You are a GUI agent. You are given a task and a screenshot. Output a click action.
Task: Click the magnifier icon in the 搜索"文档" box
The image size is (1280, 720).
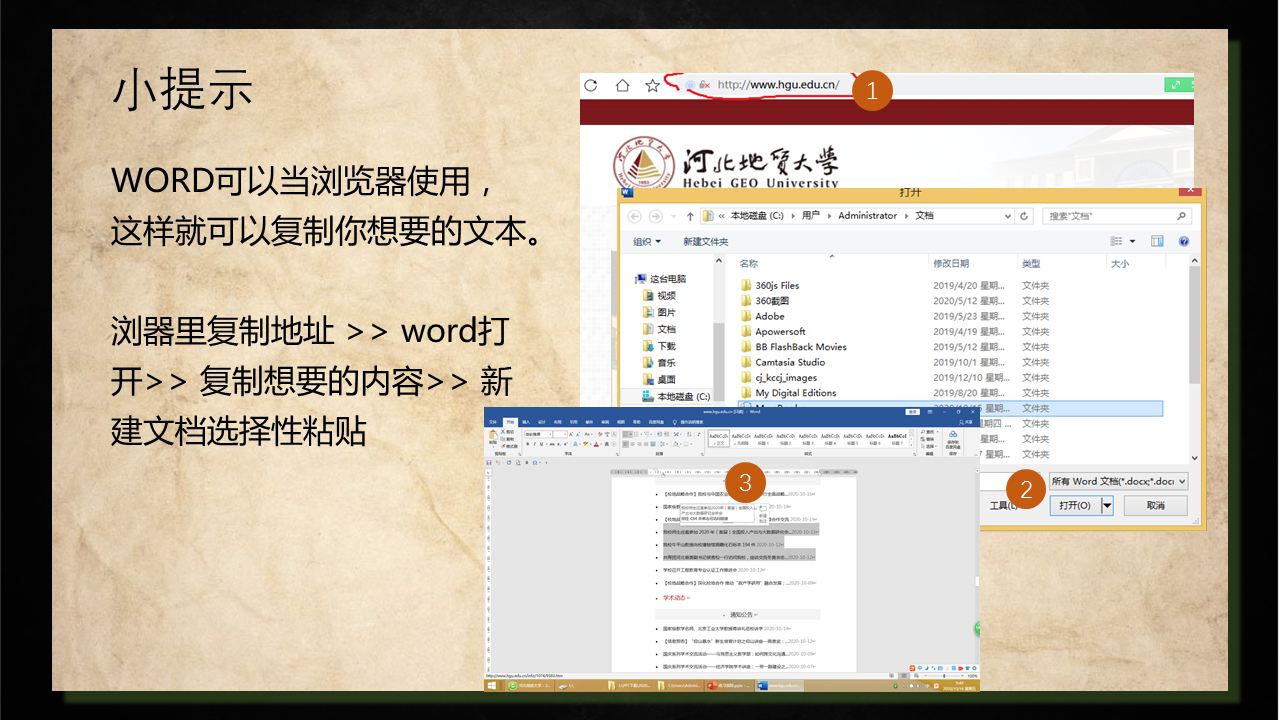click(x=1182, y=216)
